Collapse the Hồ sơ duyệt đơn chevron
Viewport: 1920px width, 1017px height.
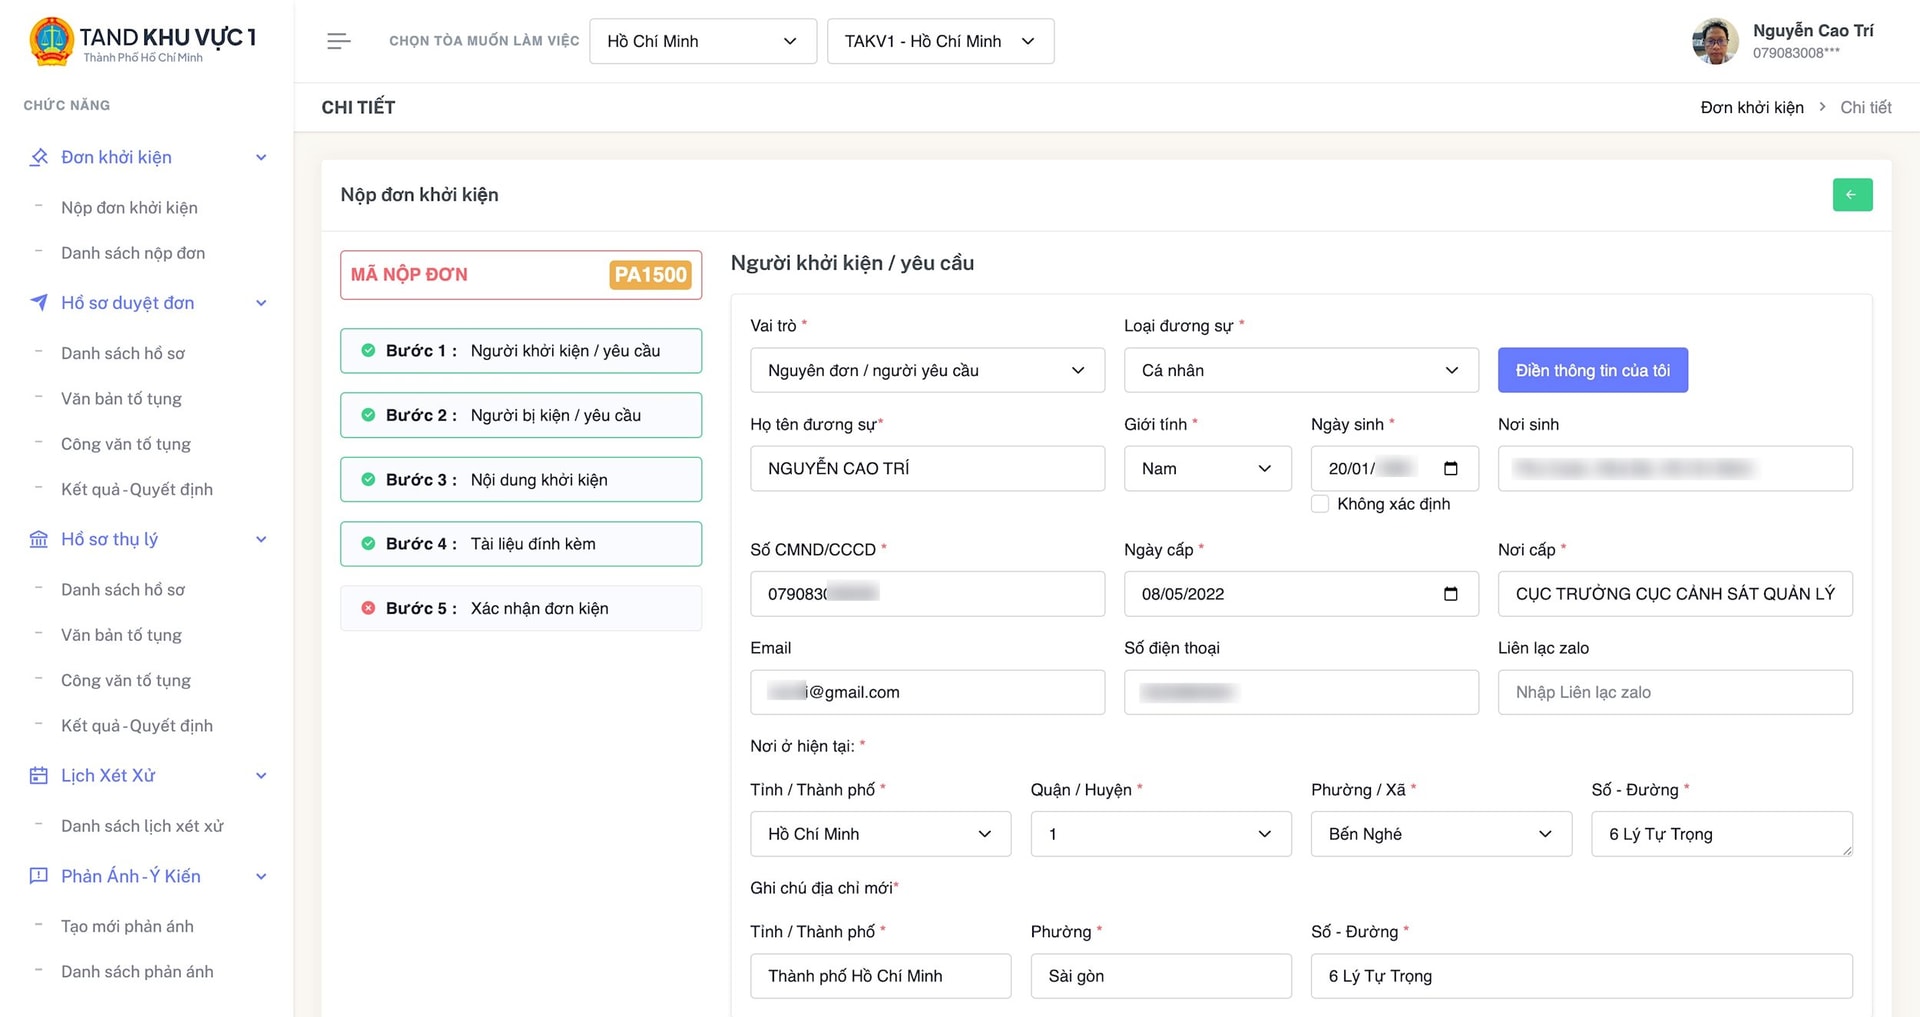tap(261, 303)
